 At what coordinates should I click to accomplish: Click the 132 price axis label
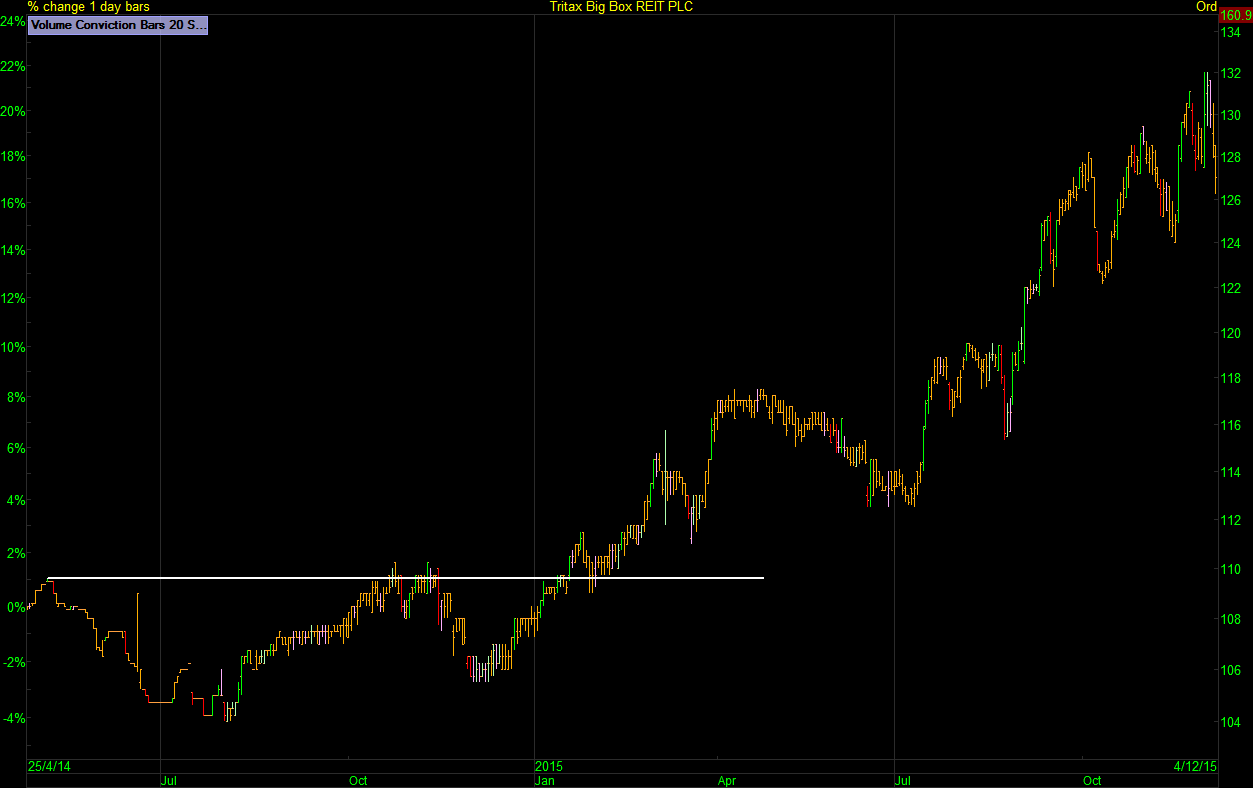1230,74
